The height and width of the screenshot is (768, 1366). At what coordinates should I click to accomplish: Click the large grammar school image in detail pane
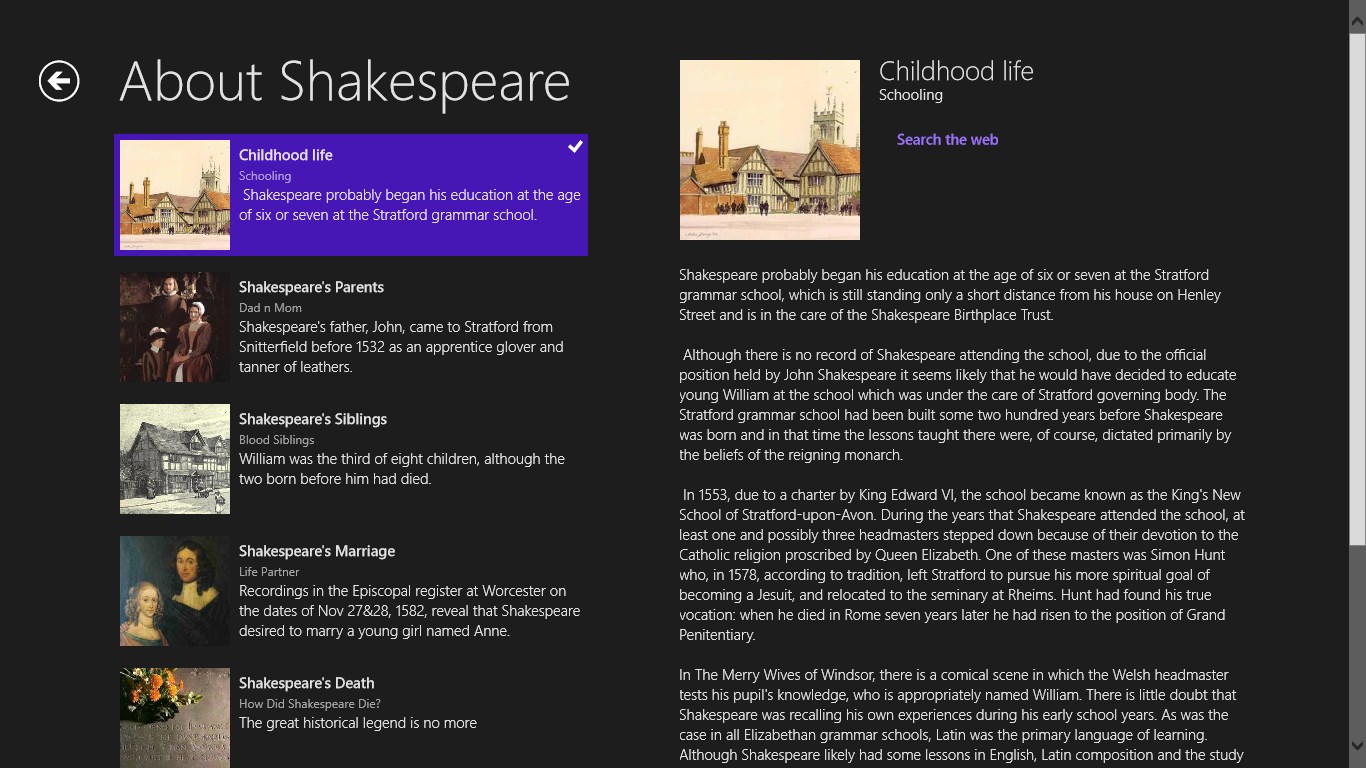point(769,150)
